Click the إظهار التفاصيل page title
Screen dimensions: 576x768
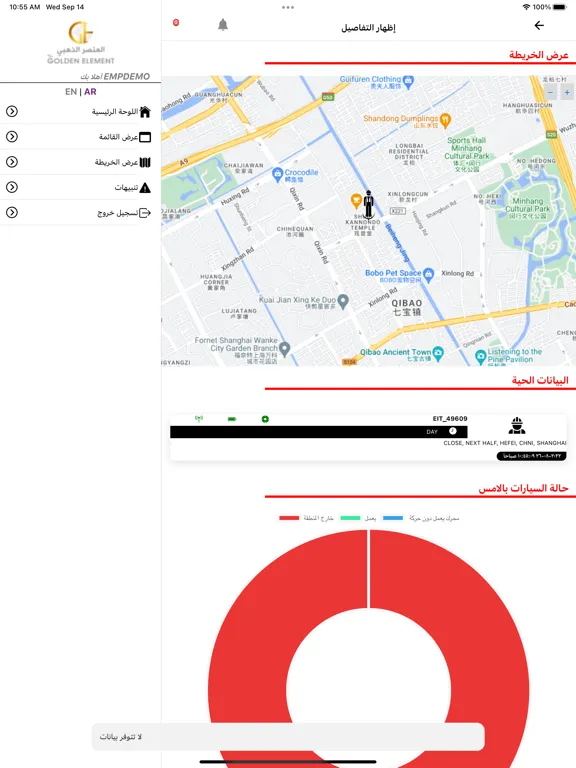coord(368,28)
